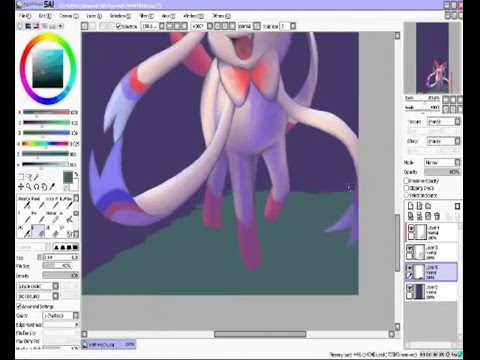The image size is (480, 360).
Task: Swap foreground and background colors
Action: point(76,174)
